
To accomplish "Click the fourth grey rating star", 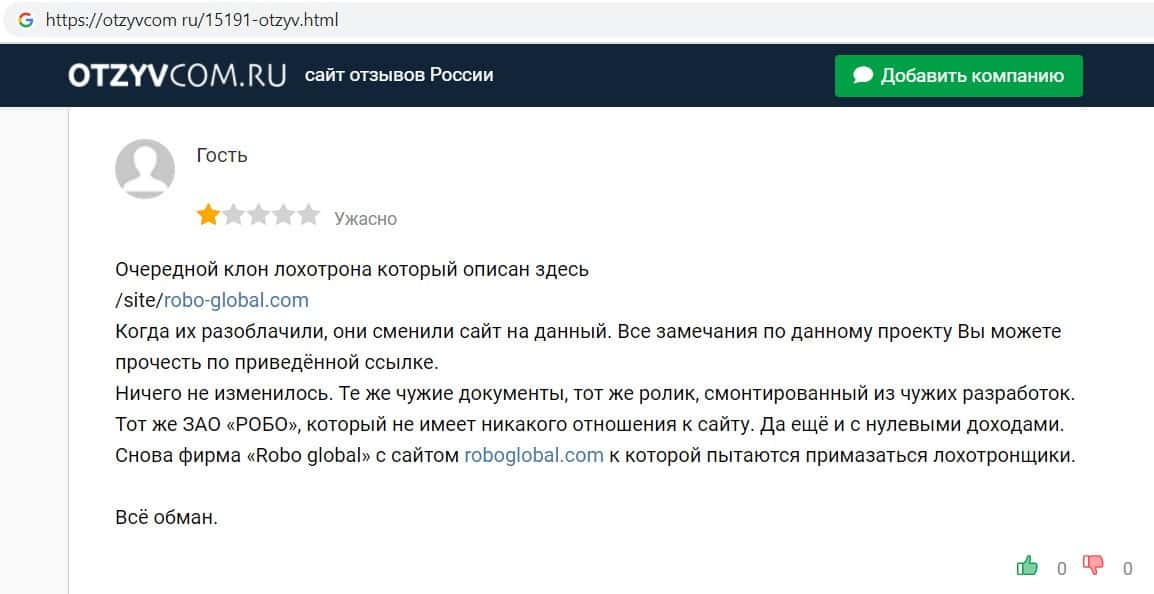I will point(283,215).
